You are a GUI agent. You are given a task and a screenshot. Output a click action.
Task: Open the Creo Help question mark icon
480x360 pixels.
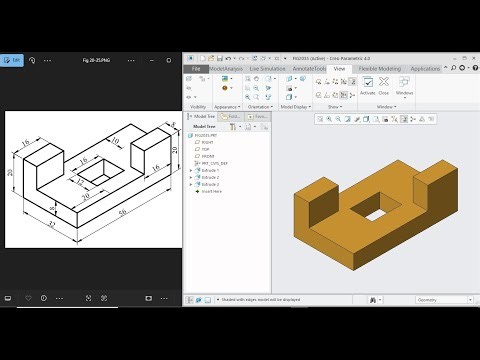[x=476, y=68]
